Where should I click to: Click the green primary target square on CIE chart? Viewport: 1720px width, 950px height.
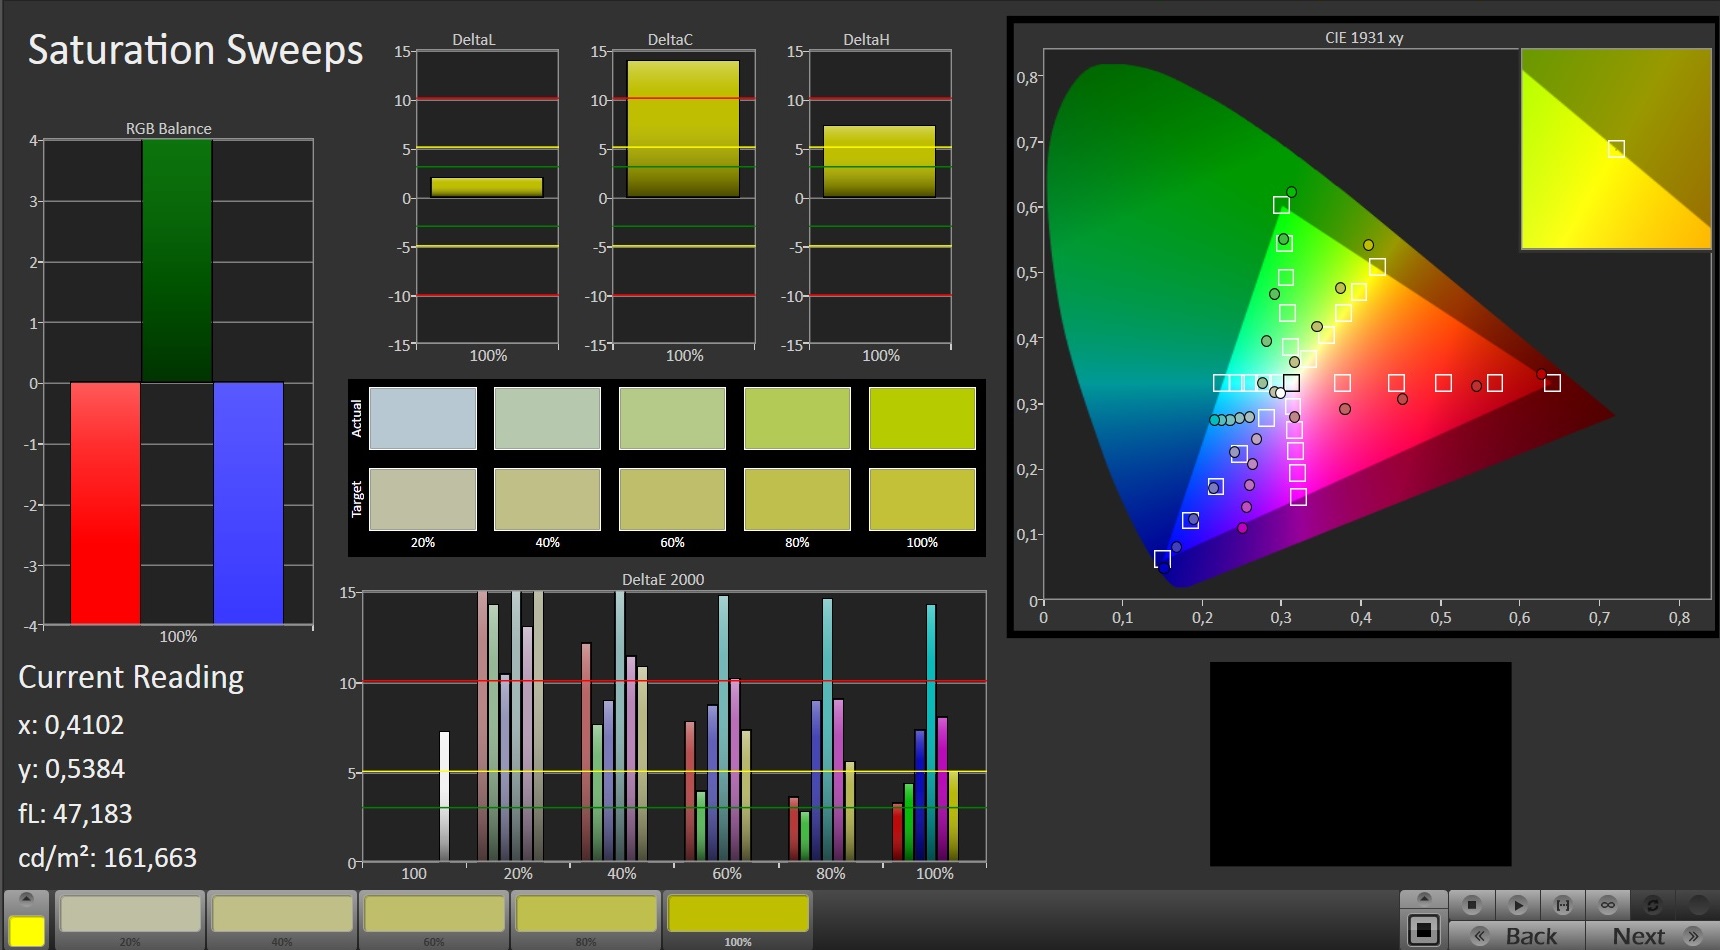pos(1281,205)
